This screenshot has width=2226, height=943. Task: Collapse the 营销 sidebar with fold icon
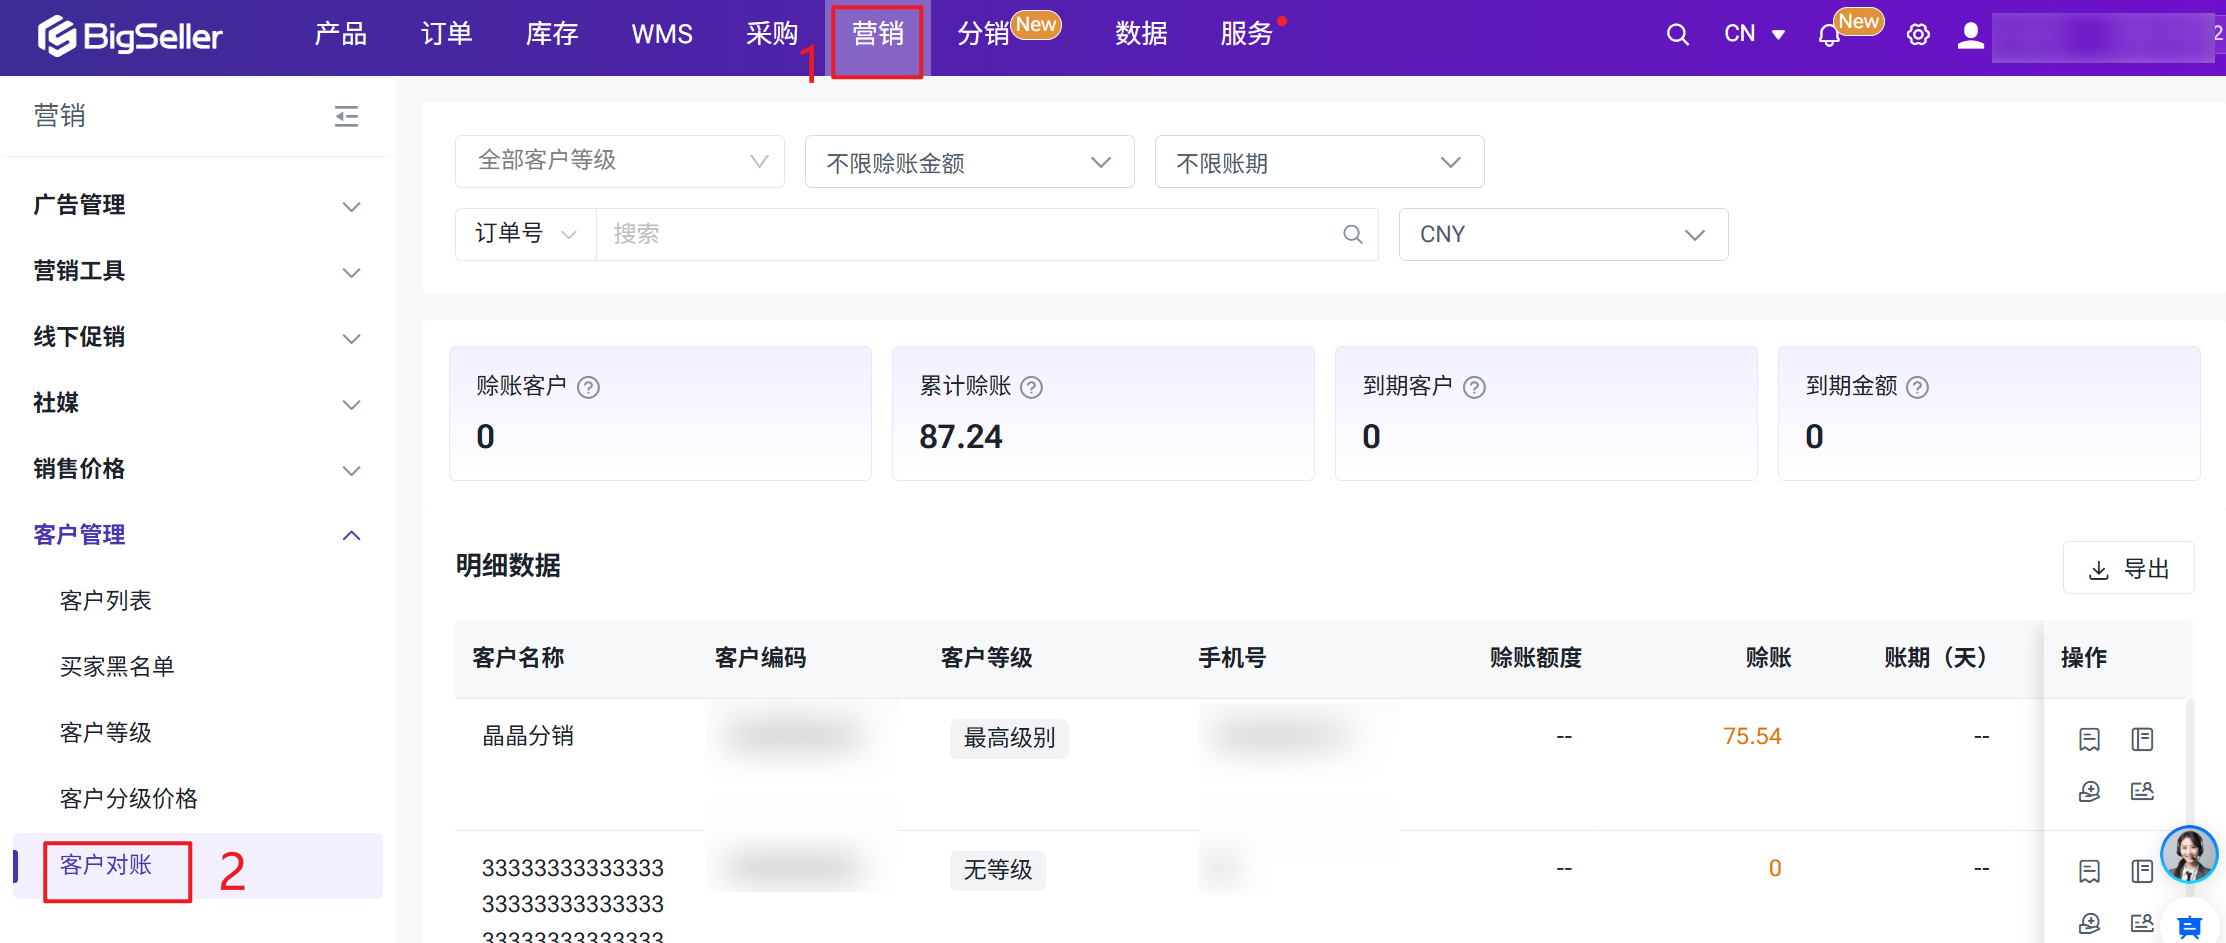coord(346,117)
